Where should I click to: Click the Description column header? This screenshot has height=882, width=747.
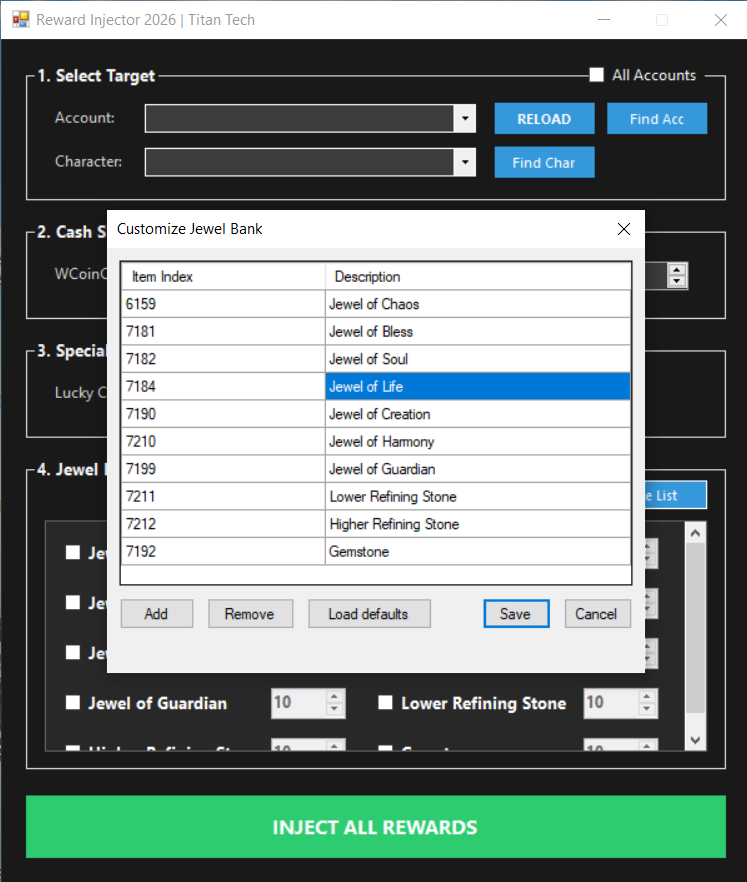point(478,276)
